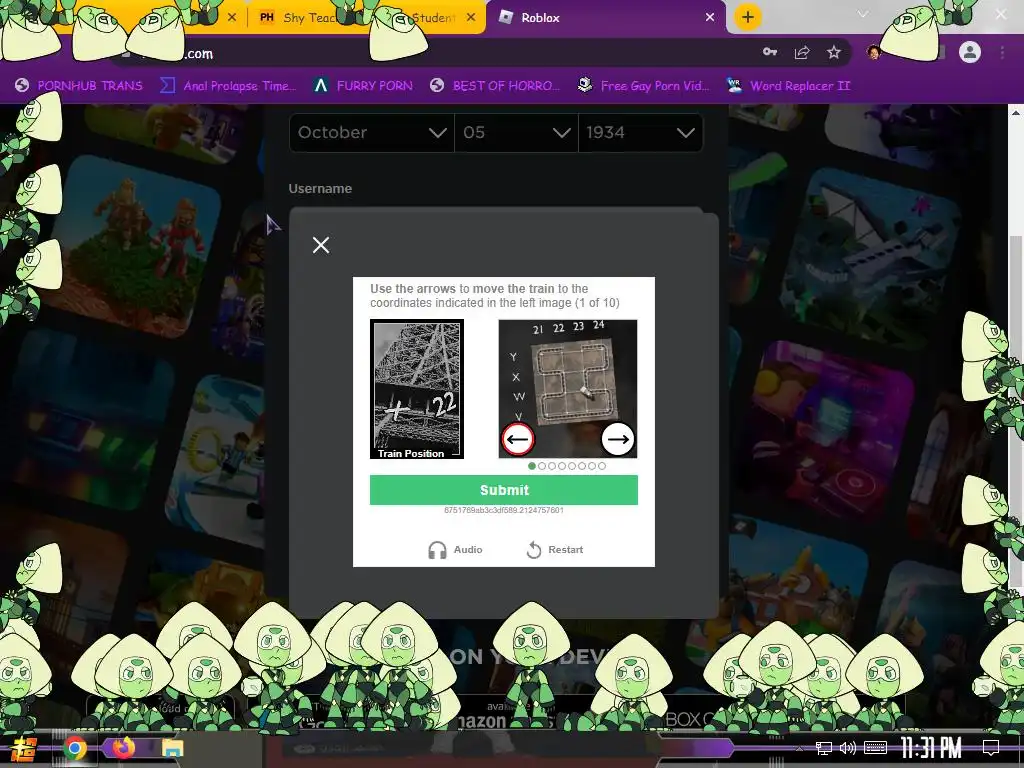Open the Chrome profile avatar
The image size is (1024, 768).
click(x=970, y=52)
